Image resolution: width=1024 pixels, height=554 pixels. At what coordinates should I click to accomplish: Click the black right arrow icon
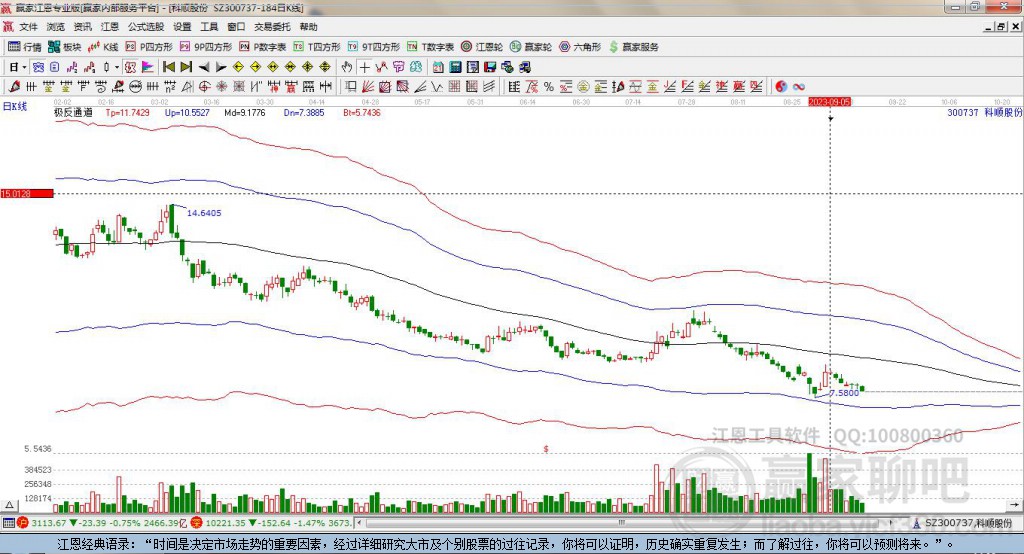[x=221, y=67]
